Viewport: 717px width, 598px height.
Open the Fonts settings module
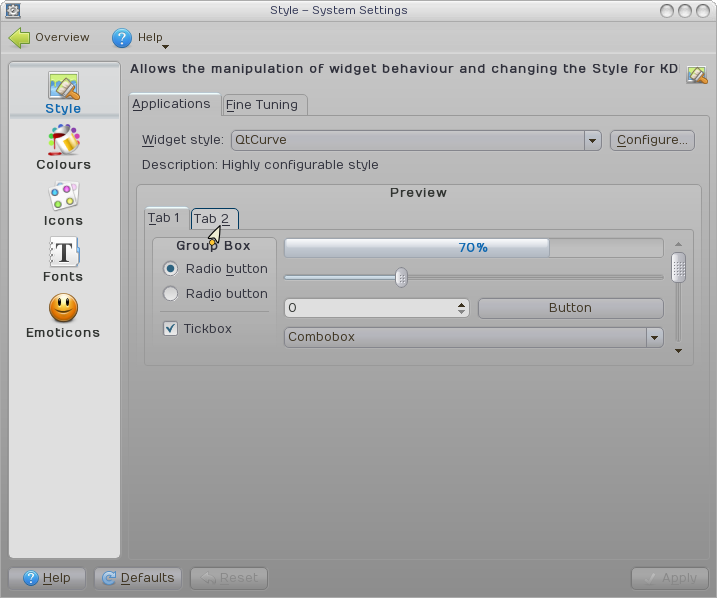tap(64, 260)
